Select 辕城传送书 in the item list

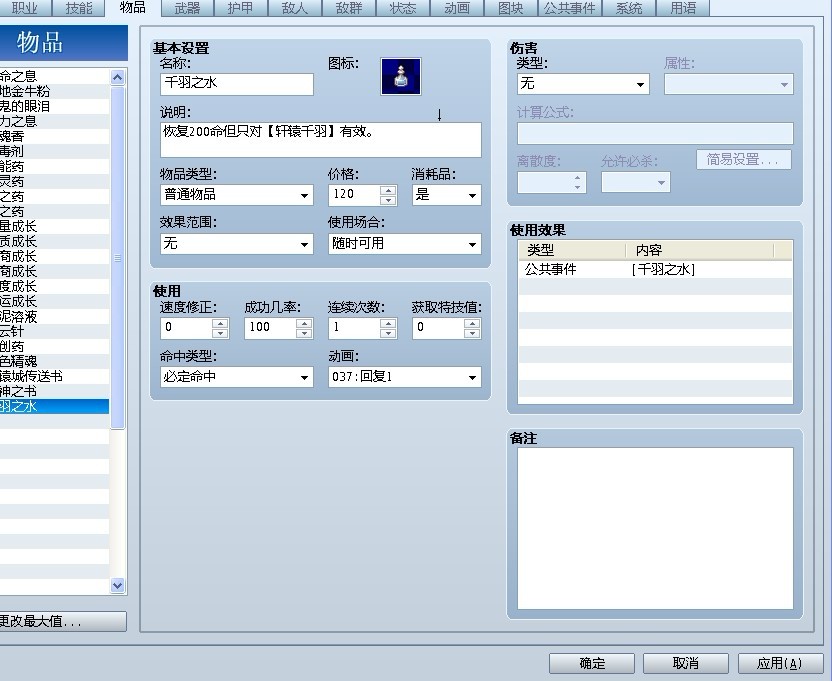pos(55,376)
